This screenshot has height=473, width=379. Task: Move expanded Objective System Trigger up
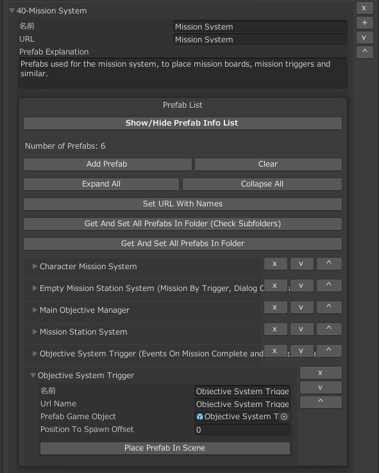(321, 402)
